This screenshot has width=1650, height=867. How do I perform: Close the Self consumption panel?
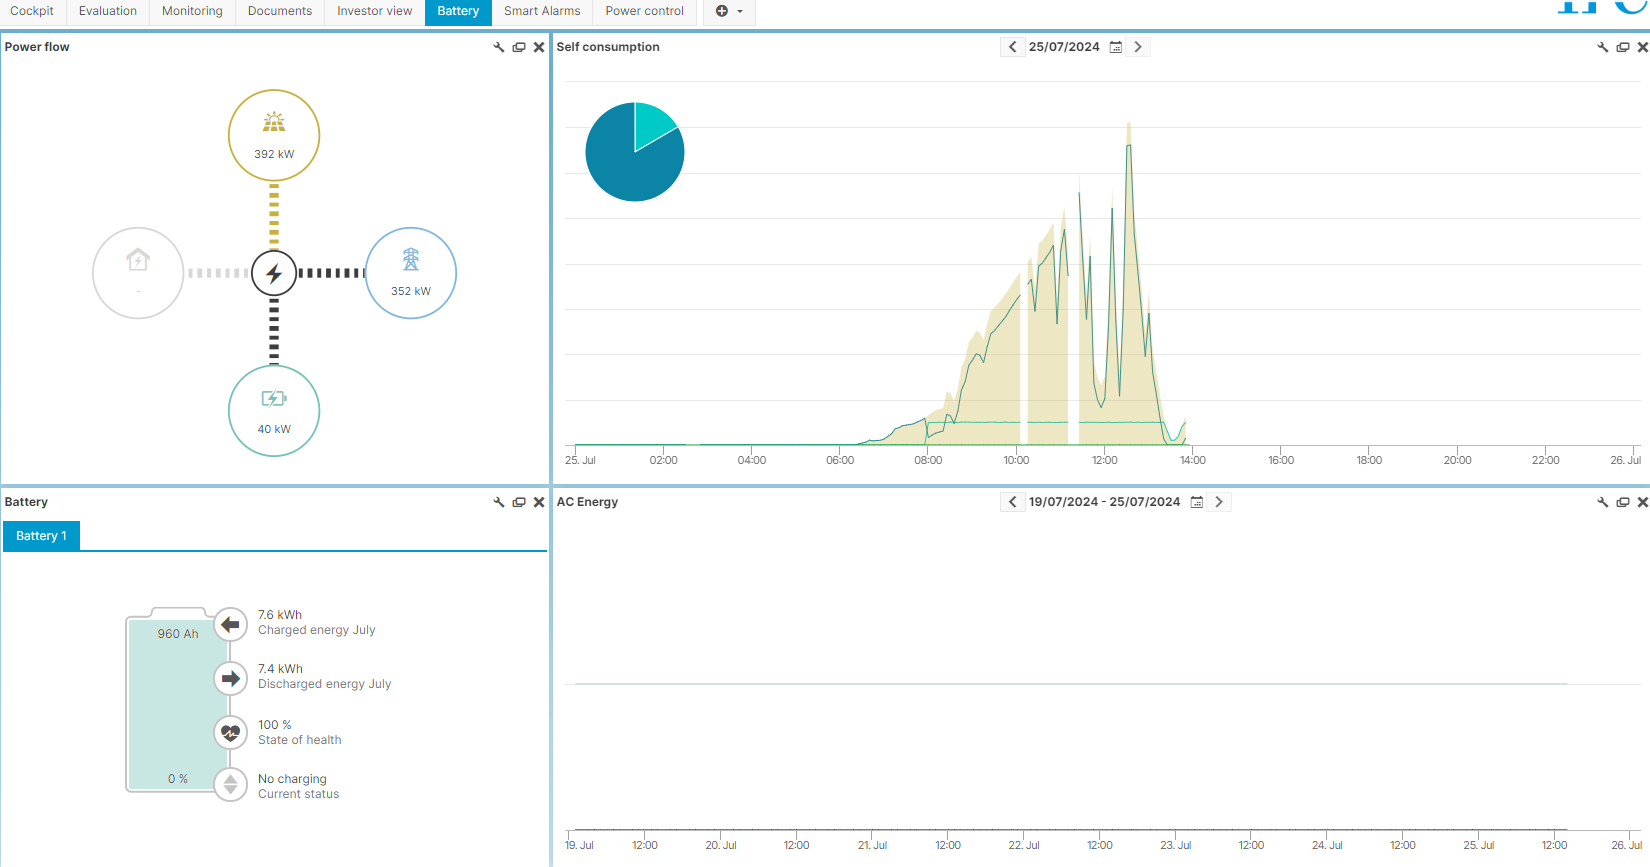tap(1643, 47)
